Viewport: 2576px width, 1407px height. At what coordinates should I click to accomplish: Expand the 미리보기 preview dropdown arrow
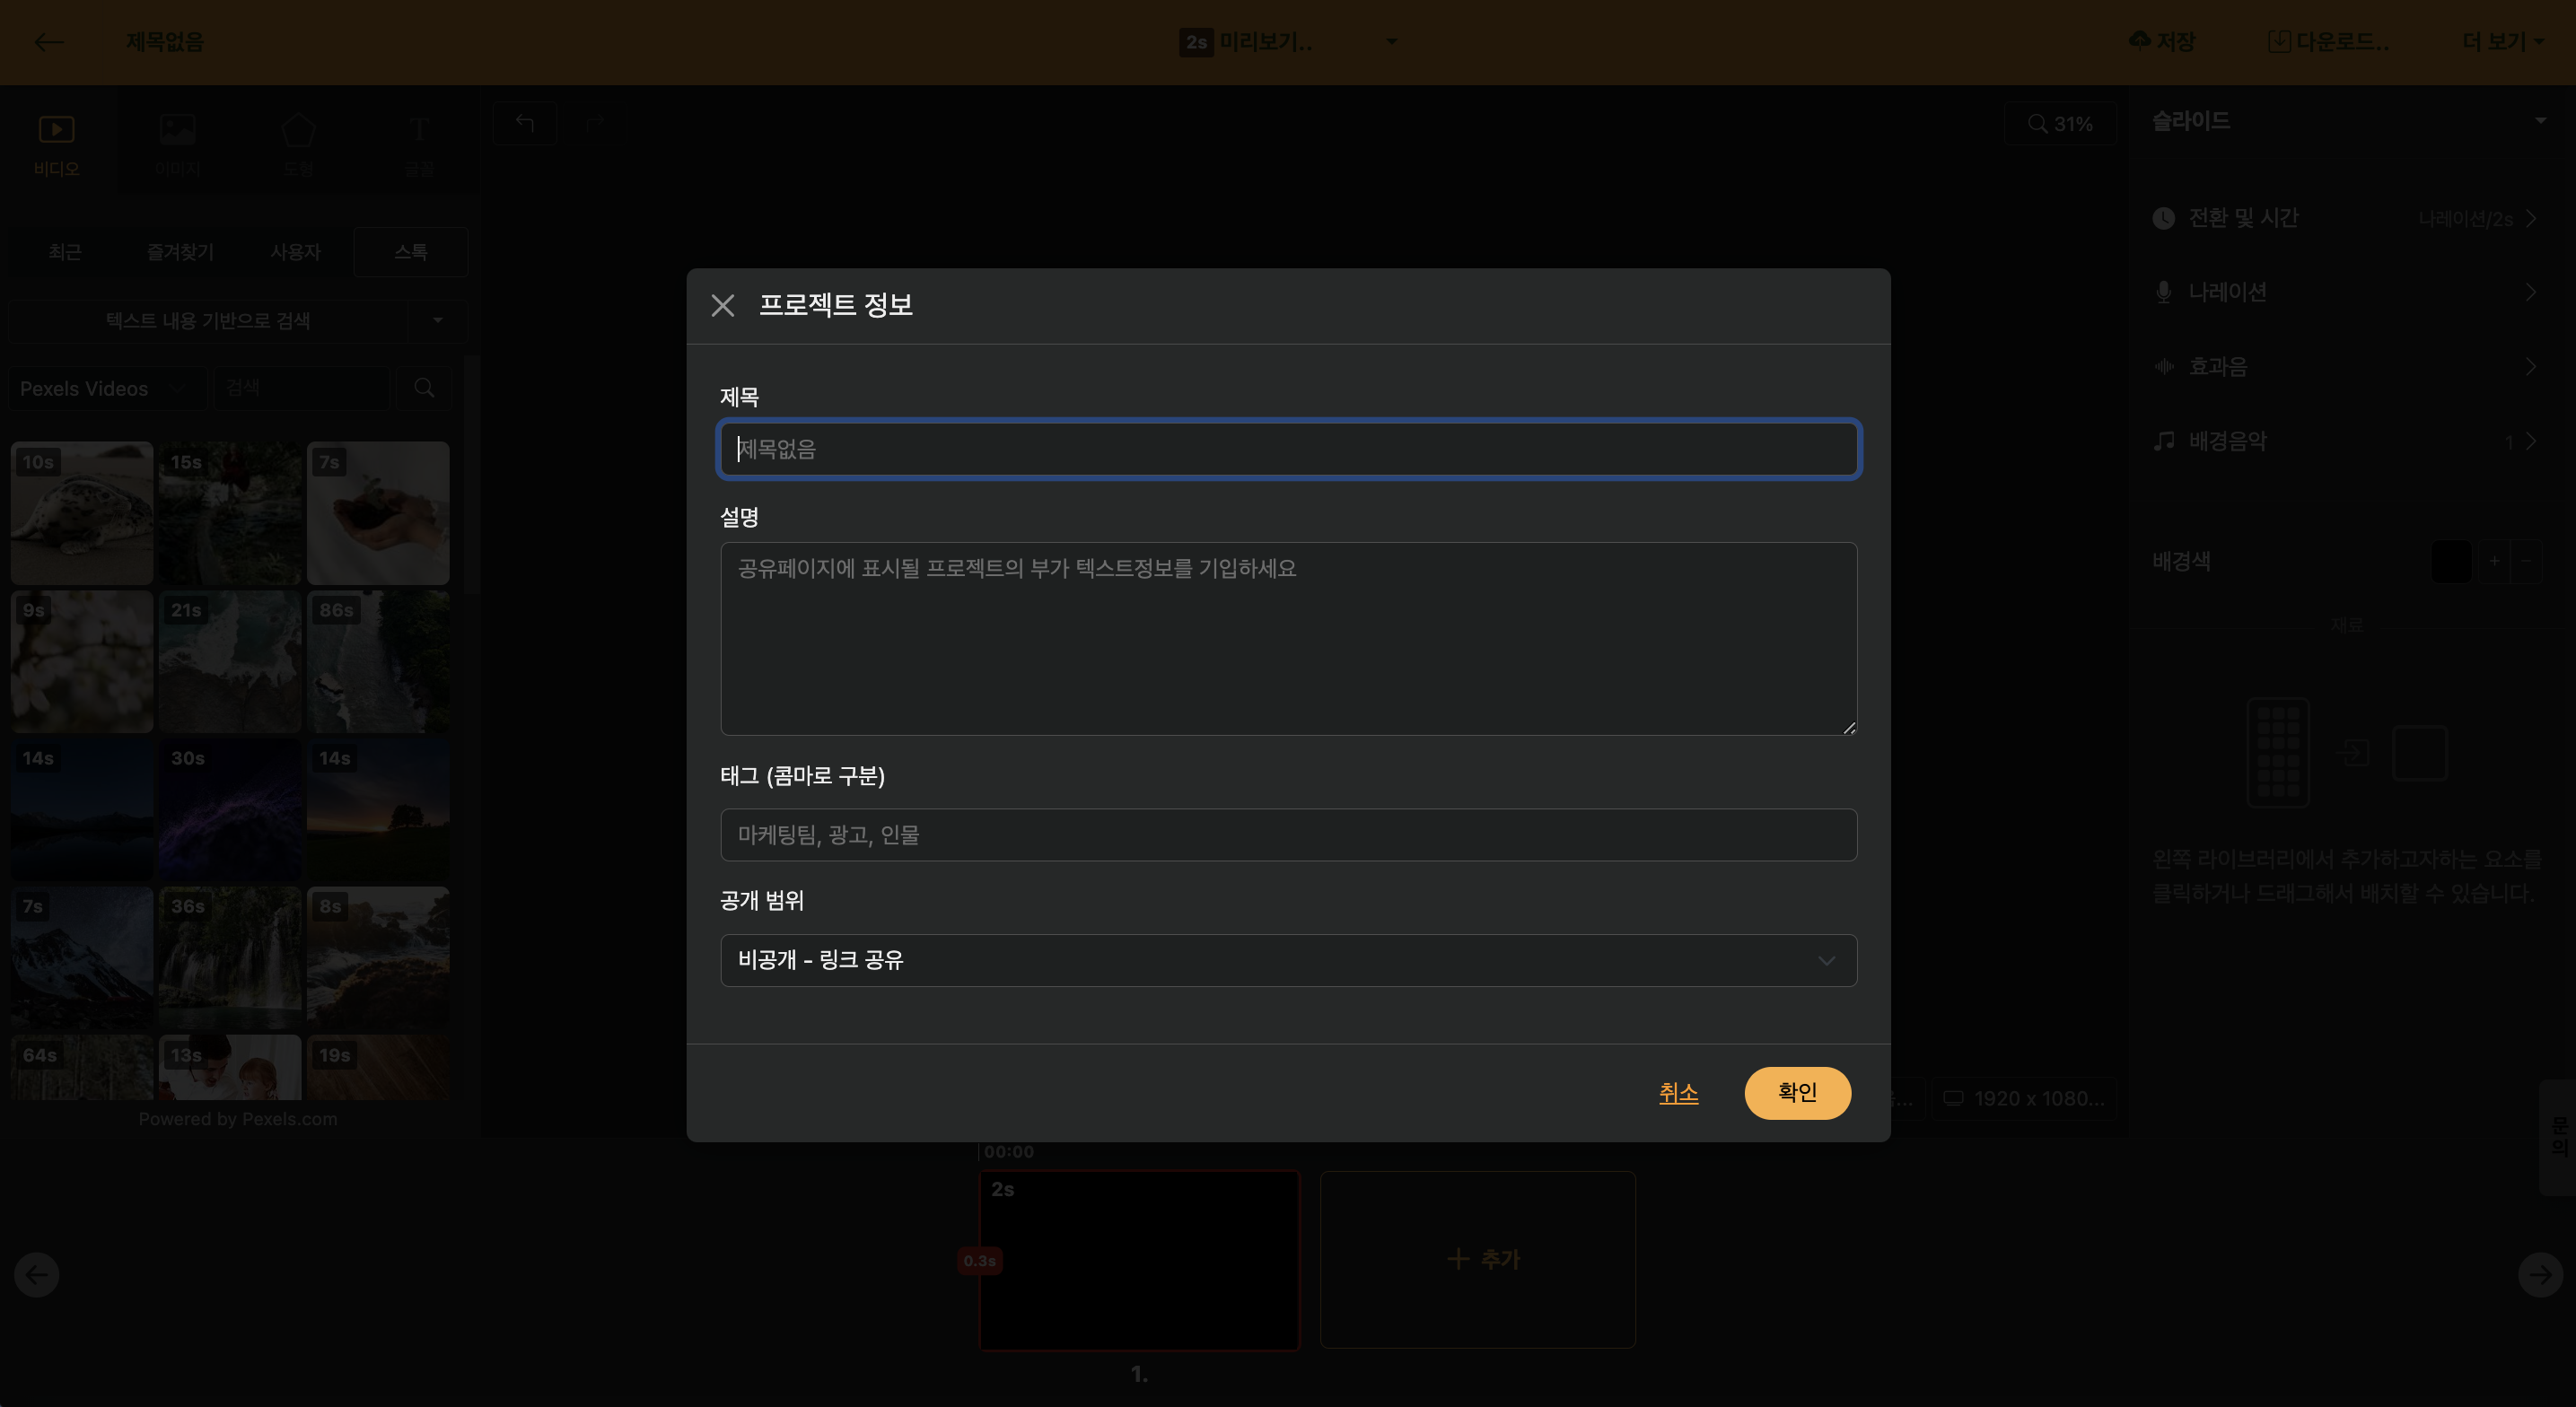(1391, 42)
